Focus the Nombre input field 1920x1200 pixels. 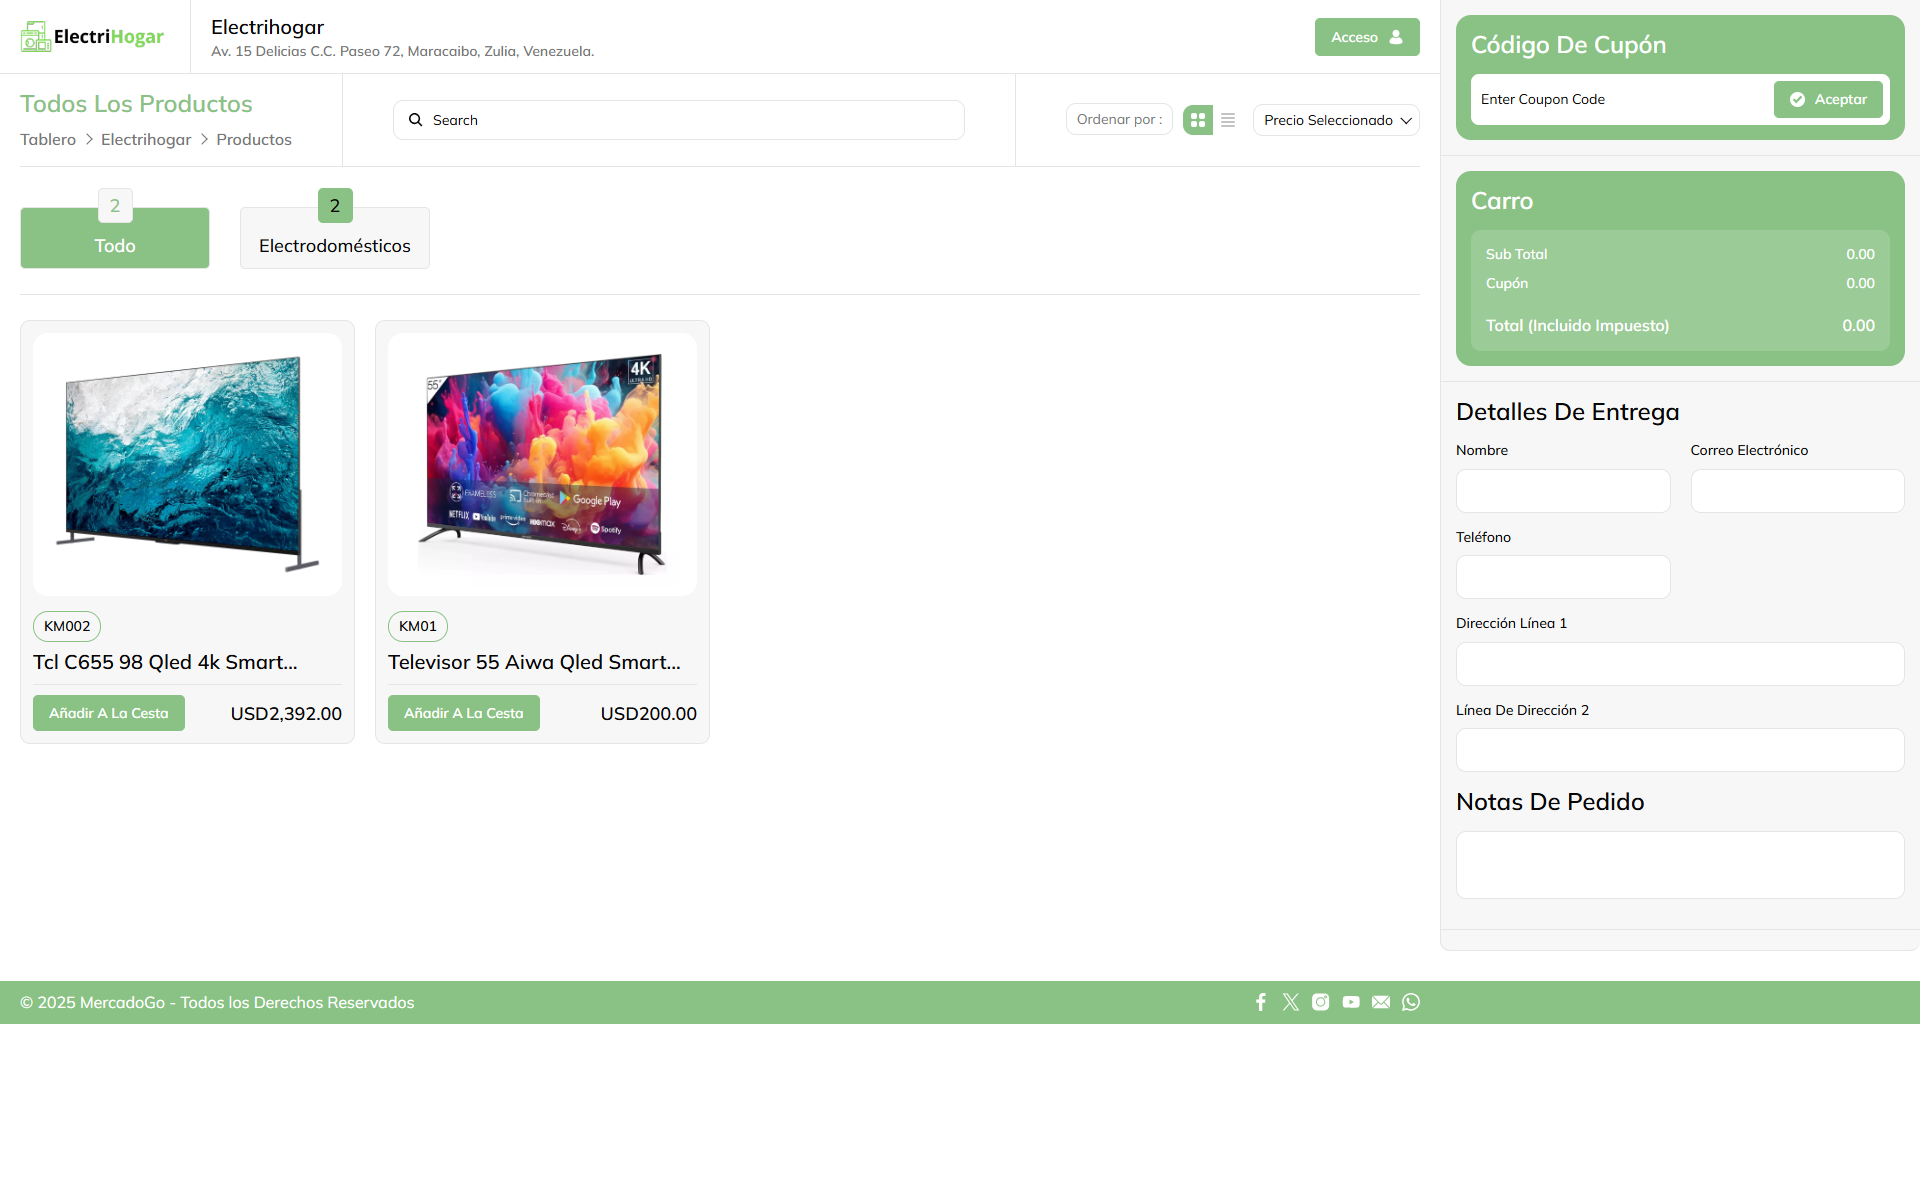pos(1563,491)
